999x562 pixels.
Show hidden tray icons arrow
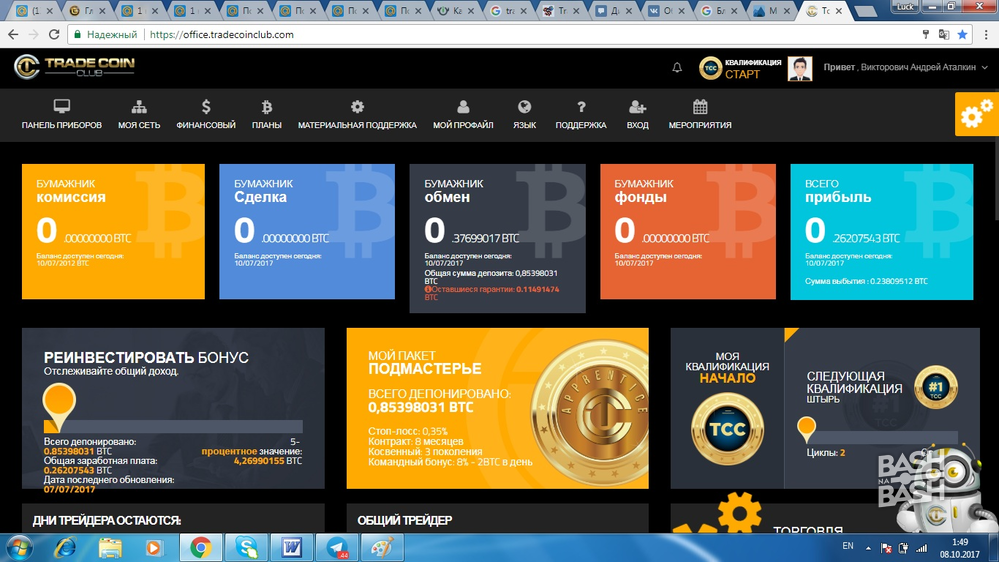[x=868, y=548]
